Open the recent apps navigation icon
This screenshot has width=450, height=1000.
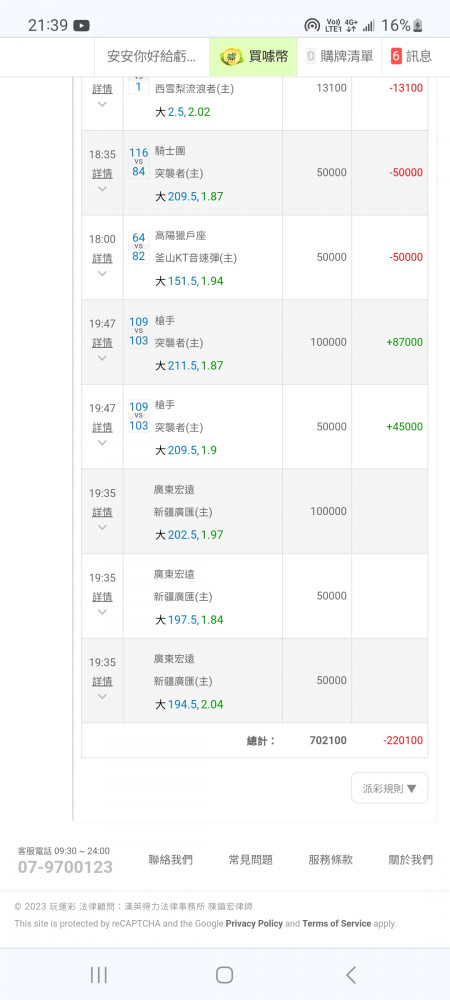click(99, 974)
